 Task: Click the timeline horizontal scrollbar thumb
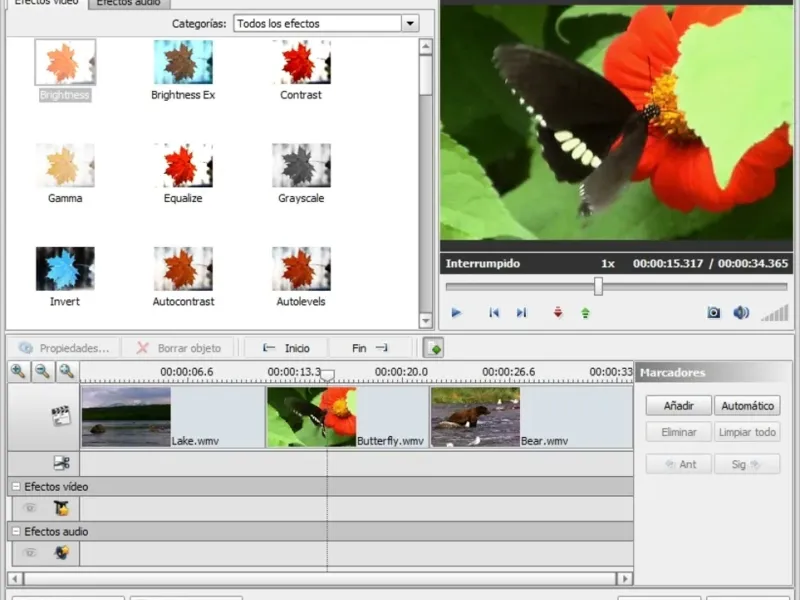click(320, 579)
